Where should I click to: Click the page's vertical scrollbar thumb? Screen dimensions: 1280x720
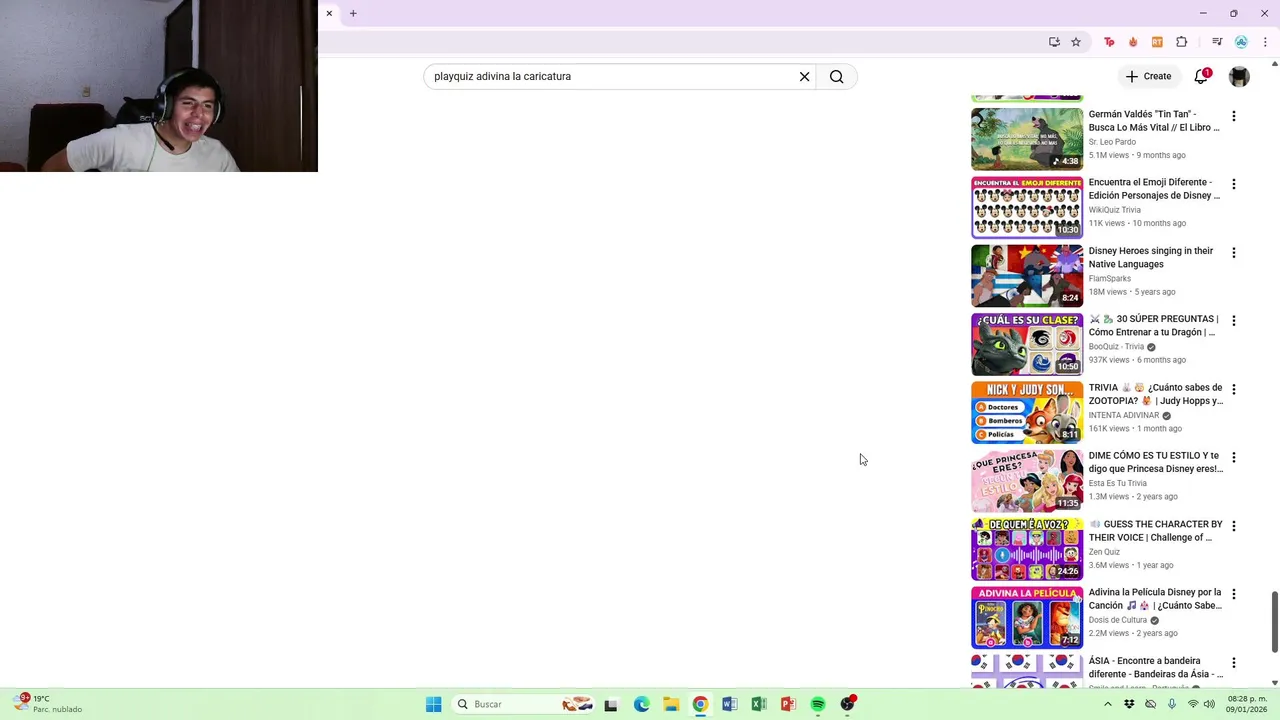coord(1274,621)
